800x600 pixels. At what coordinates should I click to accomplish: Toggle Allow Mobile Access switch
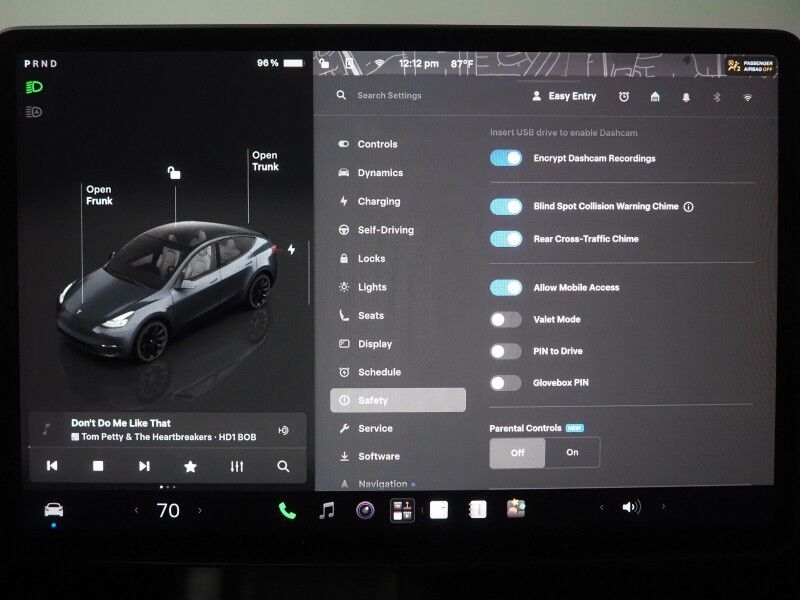(x=506, y=288)
